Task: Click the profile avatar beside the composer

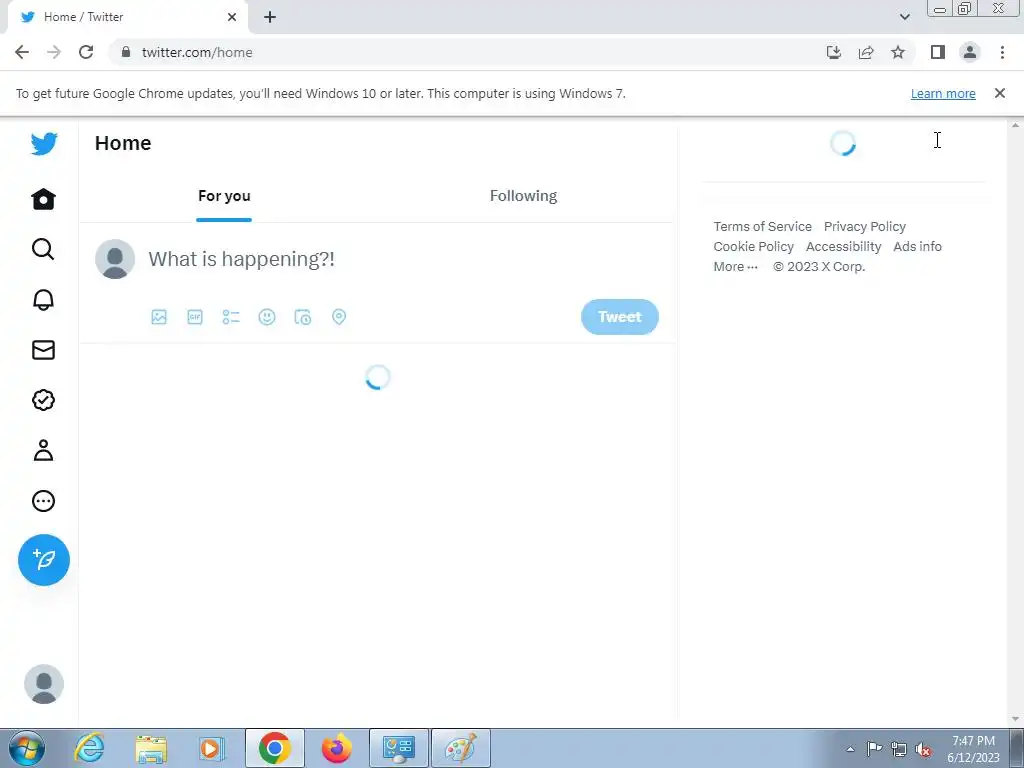Action: (115, 259)
